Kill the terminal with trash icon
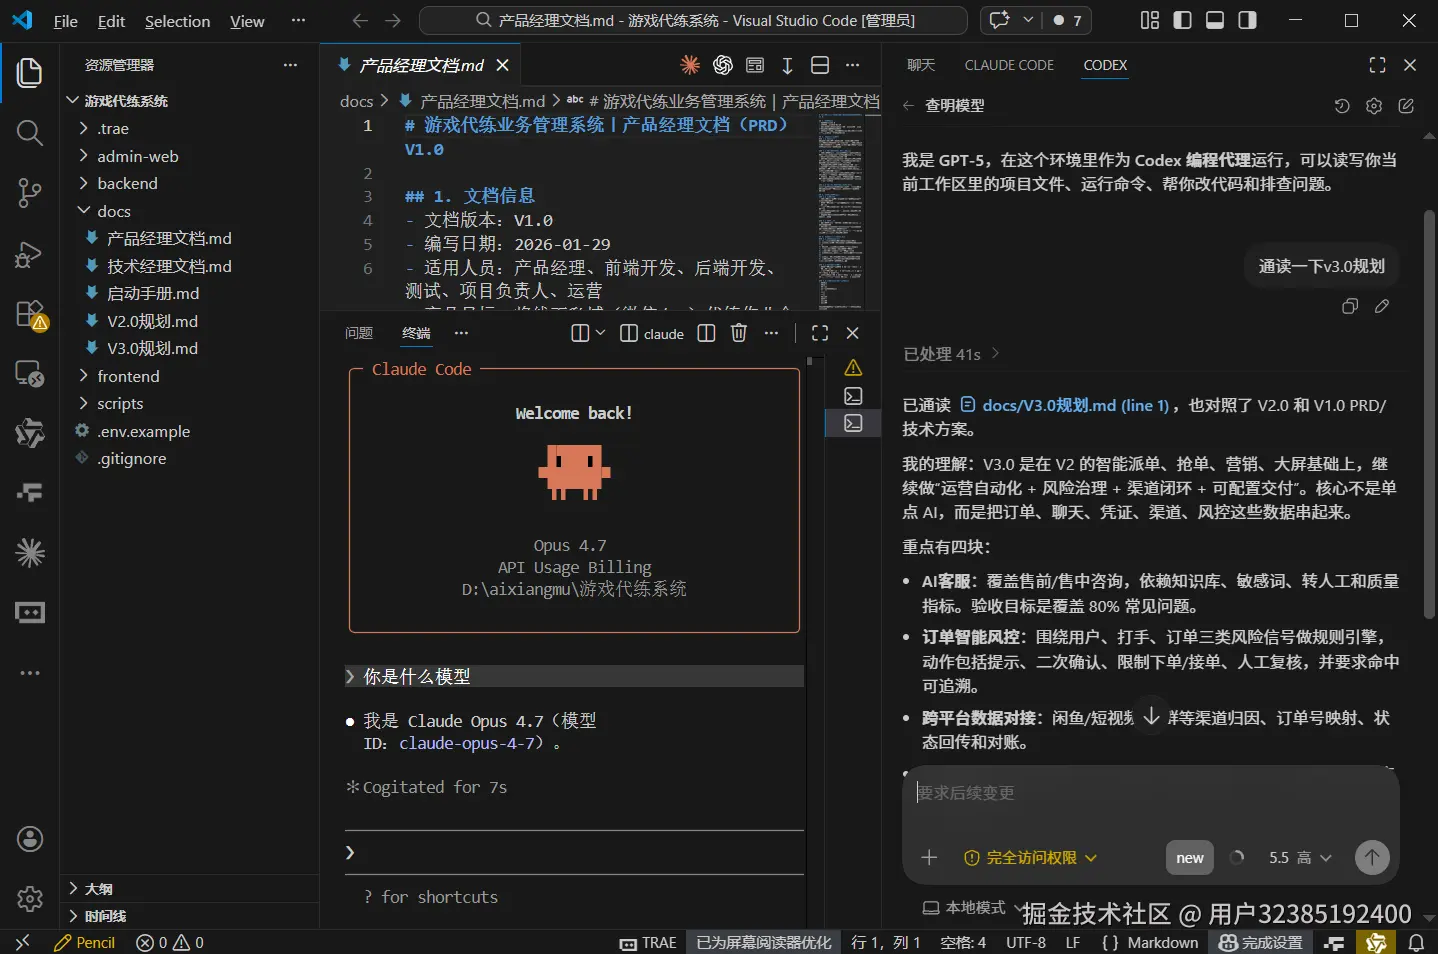Image resolution: width=1438 pixels, height=954 pixels. click(x=739, y=333)
